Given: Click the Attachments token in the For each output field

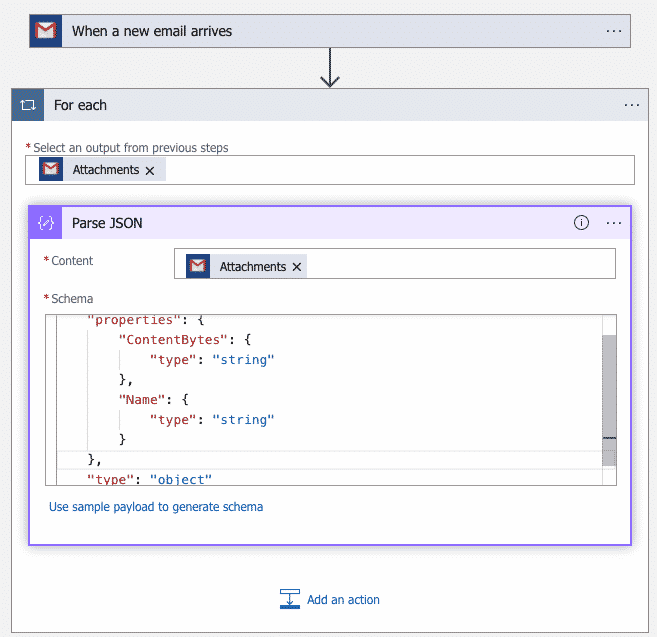Looking at the screenshot, I should pos(105,170).
